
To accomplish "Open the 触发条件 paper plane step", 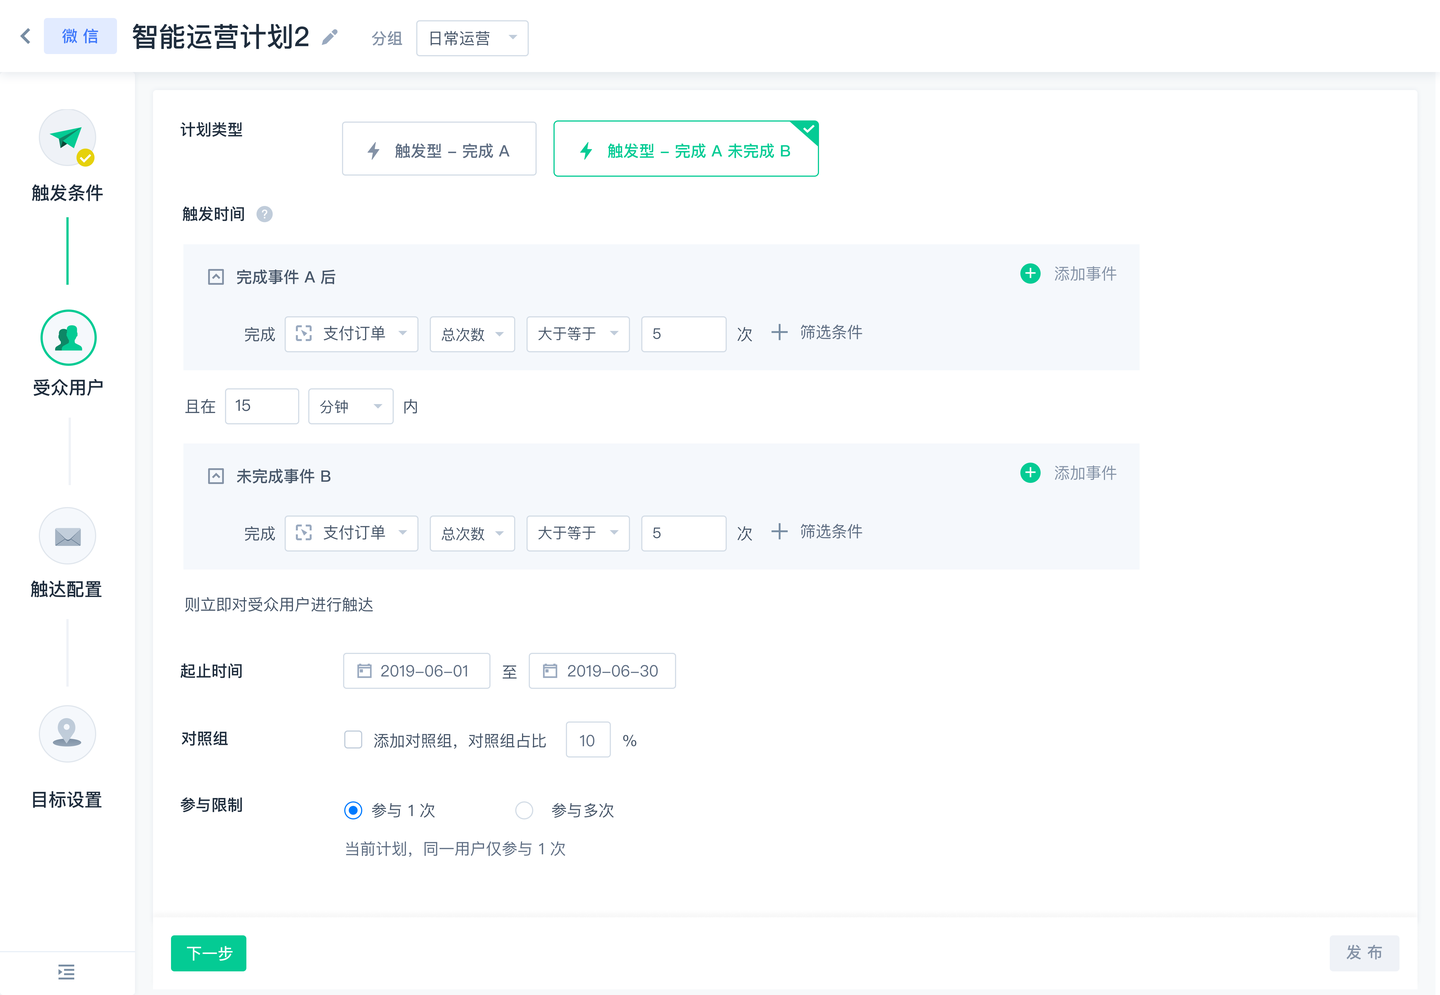I will [x=67, y=138].
